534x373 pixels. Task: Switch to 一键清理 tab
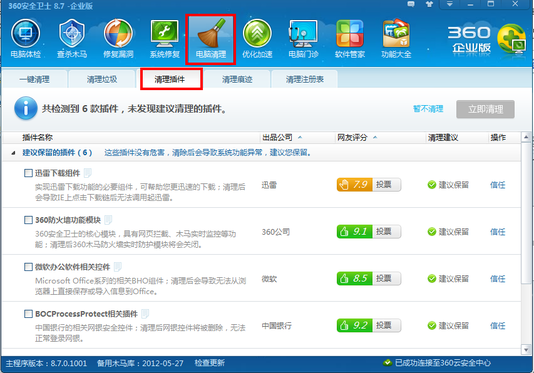pyautogui.click(x=34, y=79)
